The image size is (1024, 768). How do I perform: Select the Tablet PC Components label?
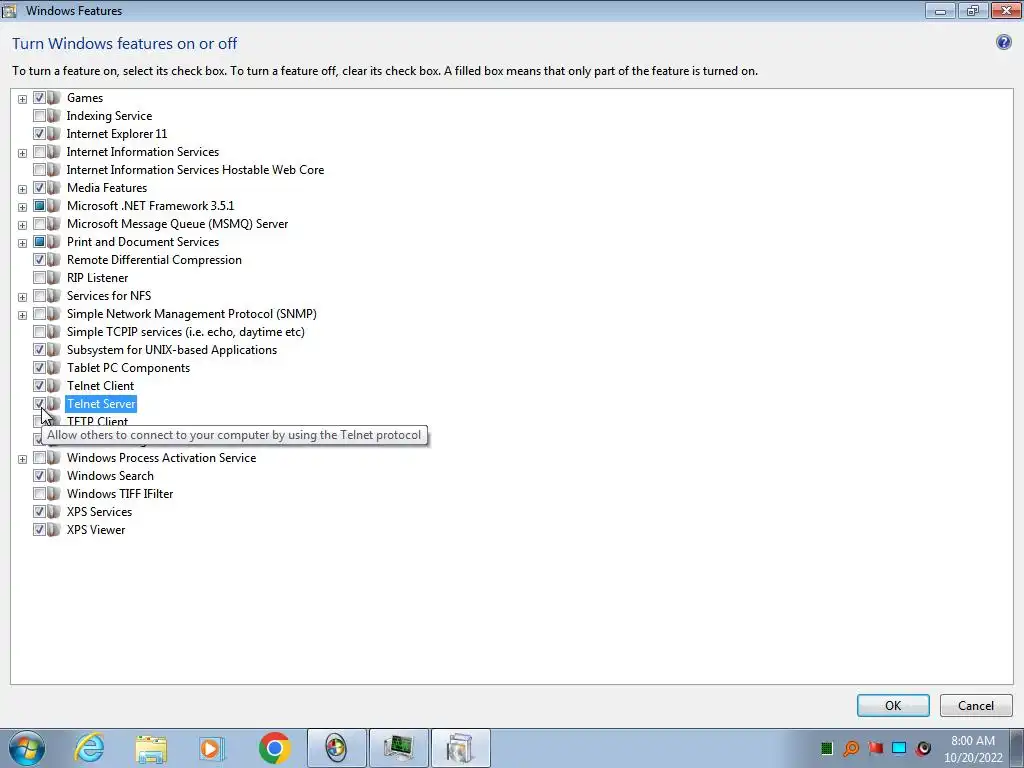129,368
